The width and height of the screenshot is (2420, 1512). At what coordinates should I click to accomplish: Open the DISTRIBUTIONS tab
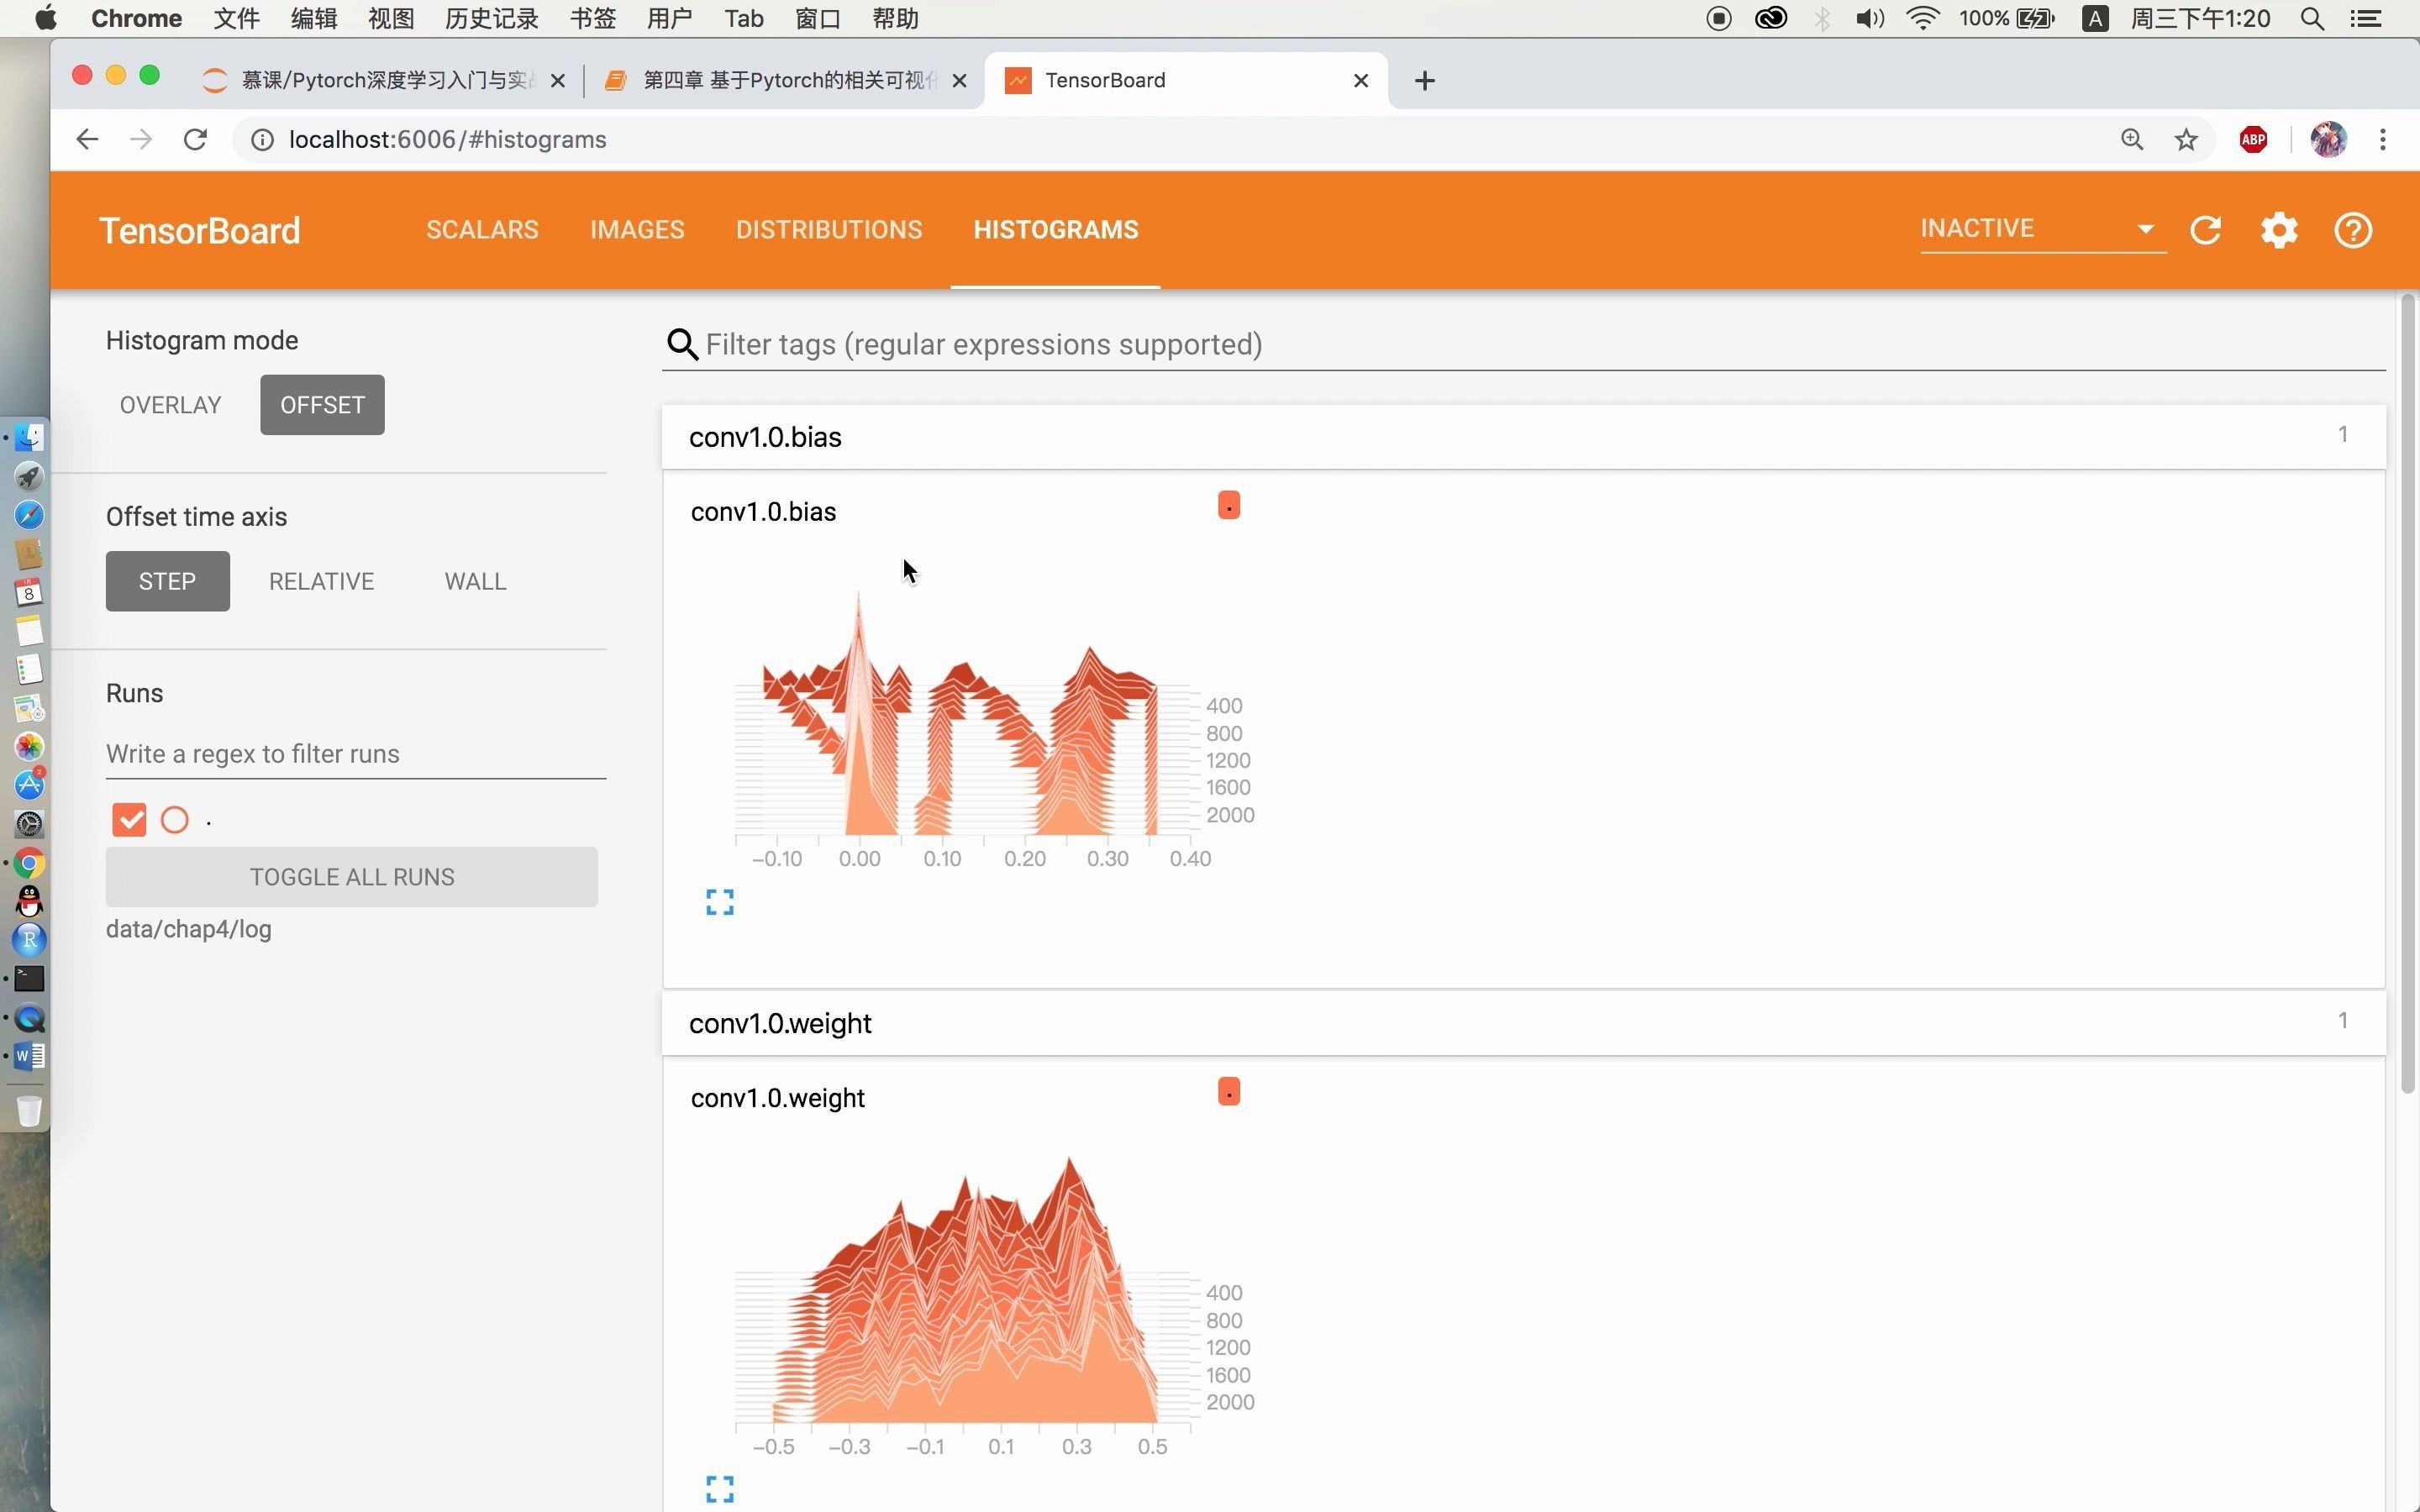[828, 230]
